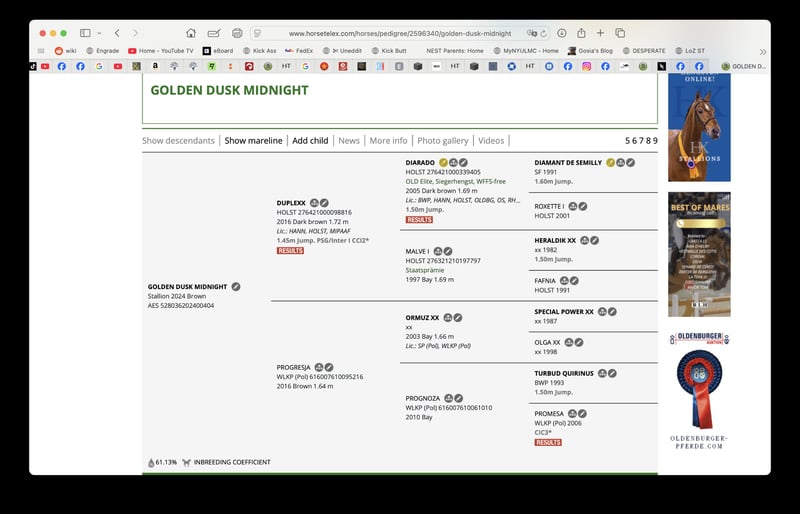Screen dimensions: 800x514
Task: Click the Add child link
Action: 310,141
